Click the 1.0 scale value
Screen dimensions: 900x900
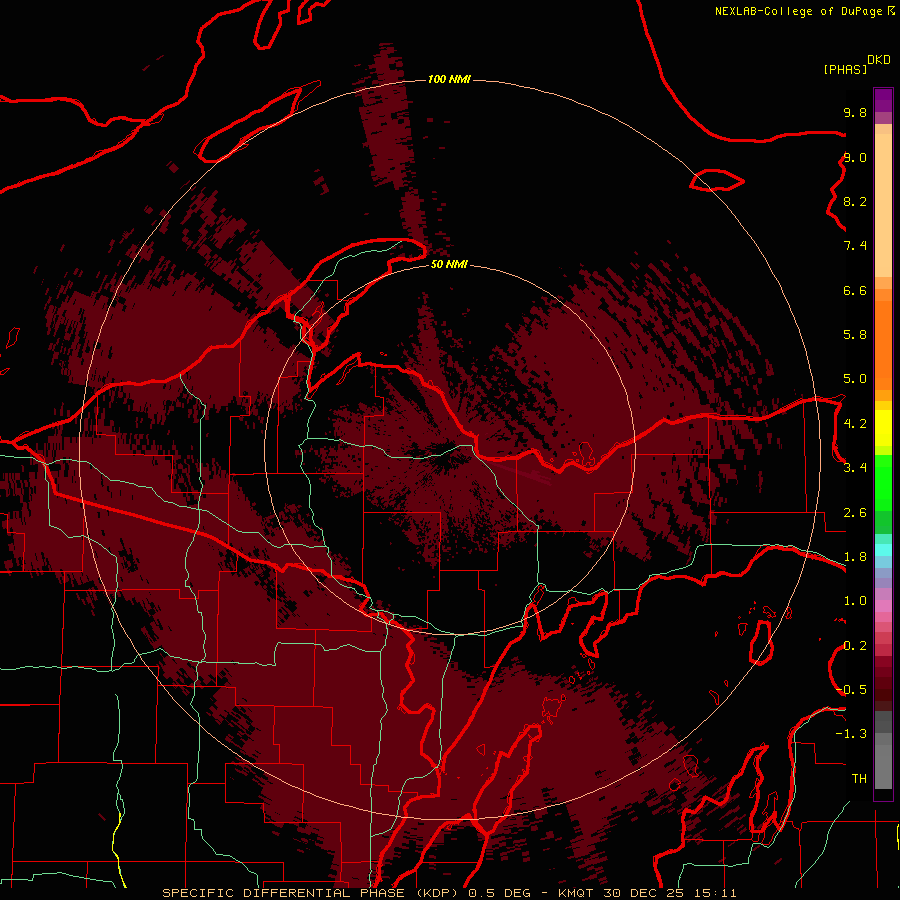coord(855,601)
